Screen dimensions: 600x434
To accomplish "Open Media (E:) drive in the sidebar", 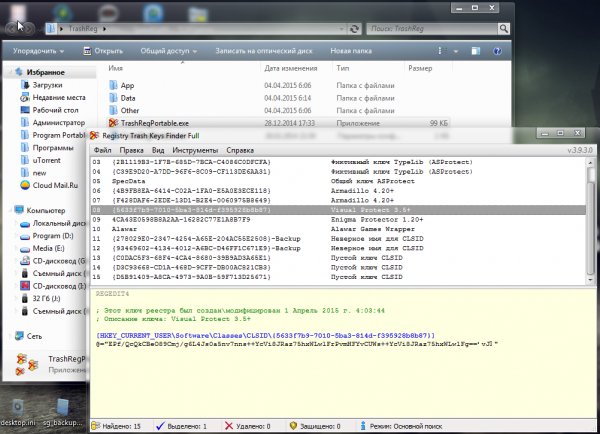I will 48,248.
